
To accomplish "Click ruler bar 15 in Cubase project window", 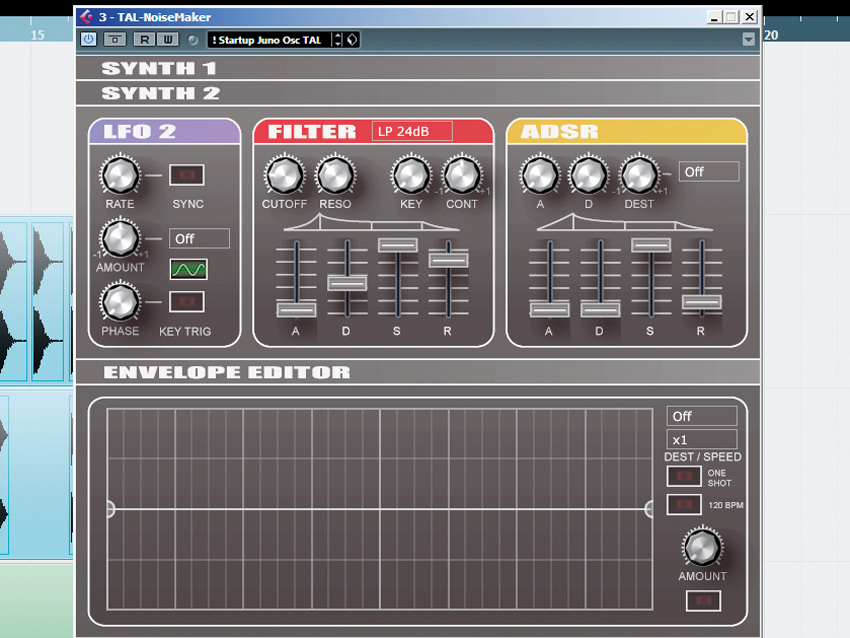I will [x=37, y=35].
